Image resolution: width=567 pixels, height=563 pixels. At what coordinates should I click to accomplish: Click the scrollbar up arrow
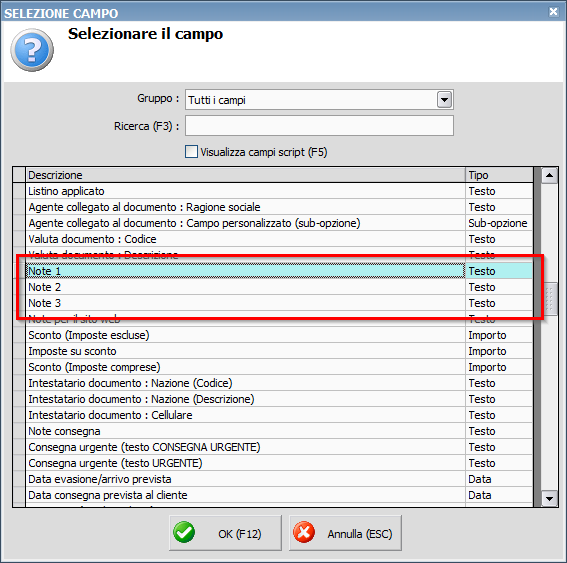pyautogui.click(x=549, y=175)
